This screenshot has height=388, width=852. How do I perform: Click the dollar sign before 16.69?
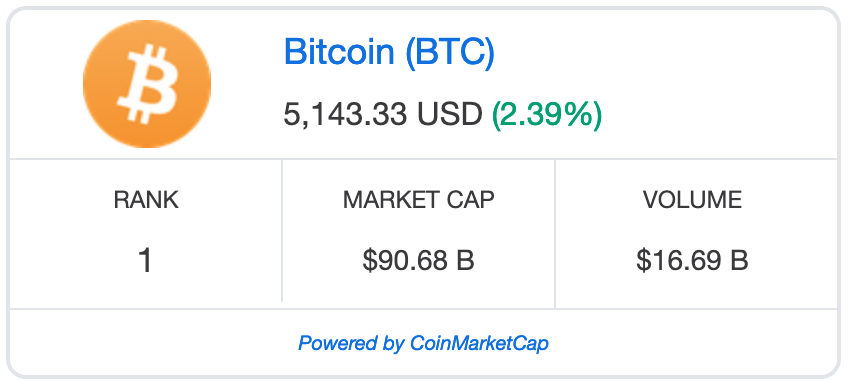643,260
